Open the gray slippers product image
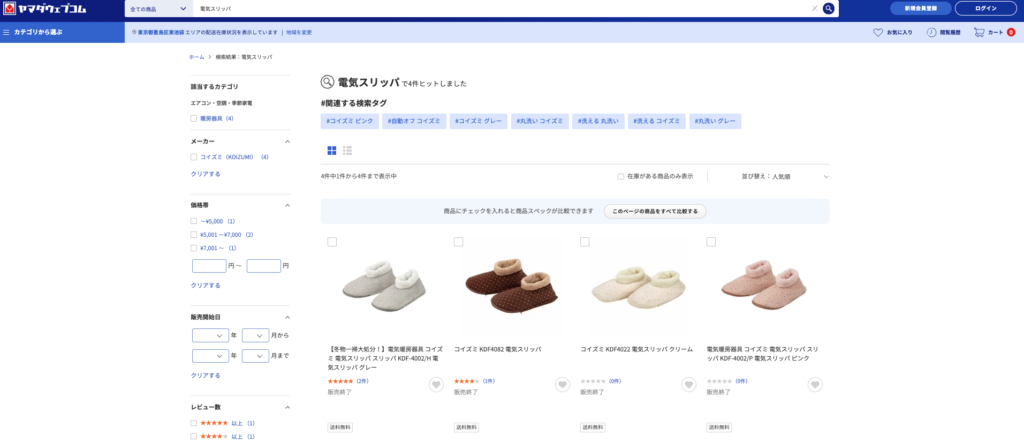 pyautogui.click(x=384, y=287)
